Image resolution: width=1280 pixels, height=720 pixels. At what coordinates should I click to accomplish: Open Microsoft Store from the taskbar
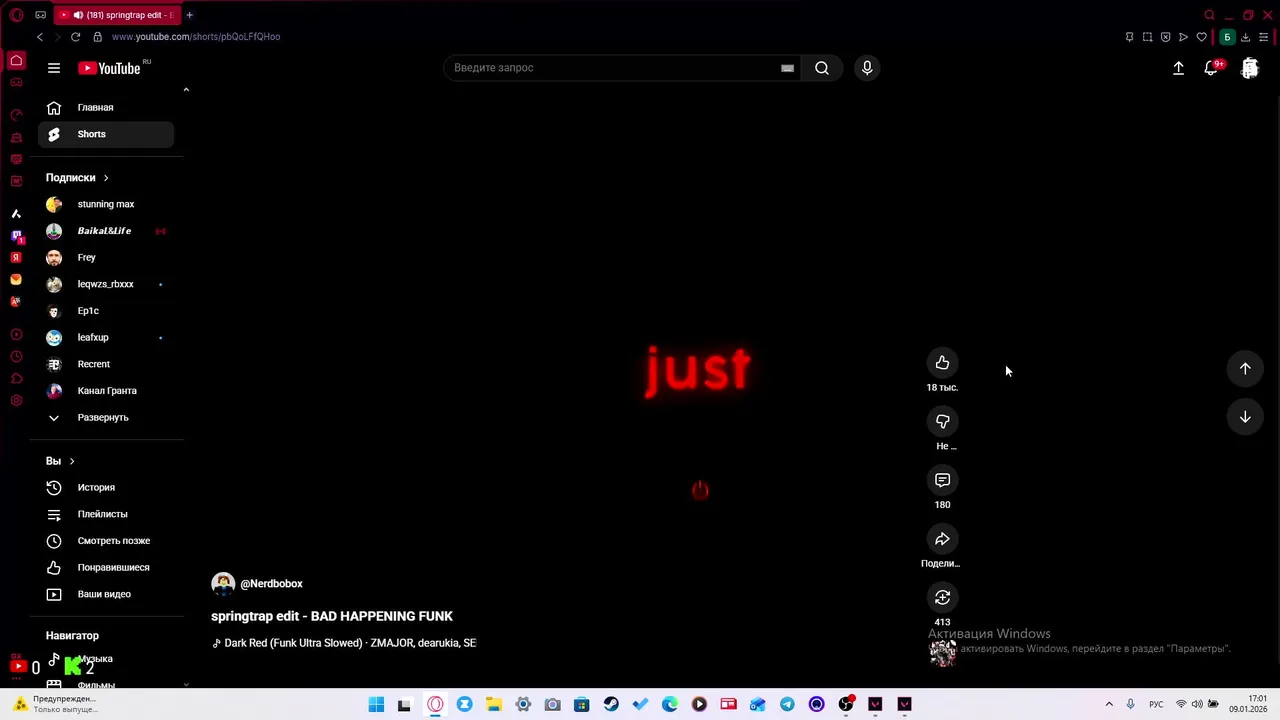click(x=582, y=705)
